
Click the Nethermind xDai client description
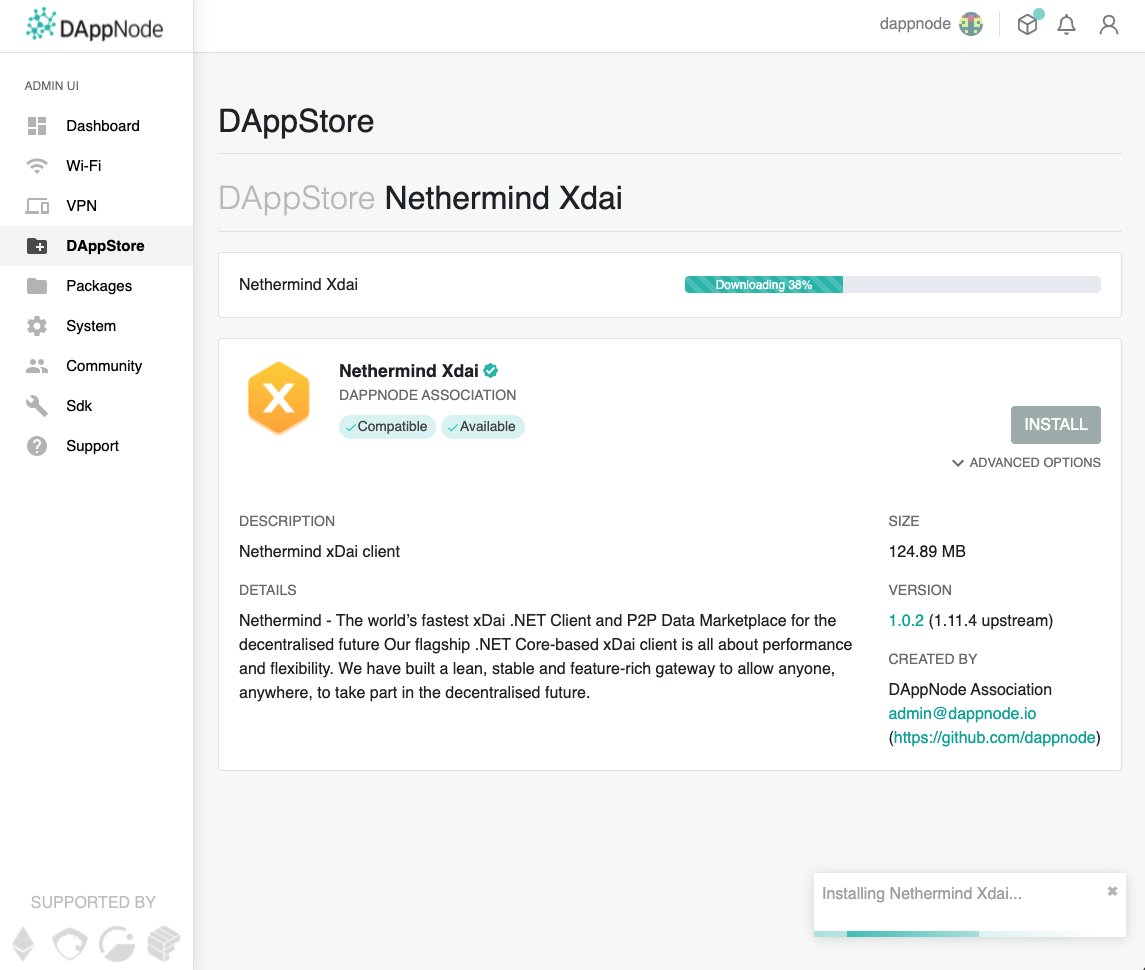319,551
